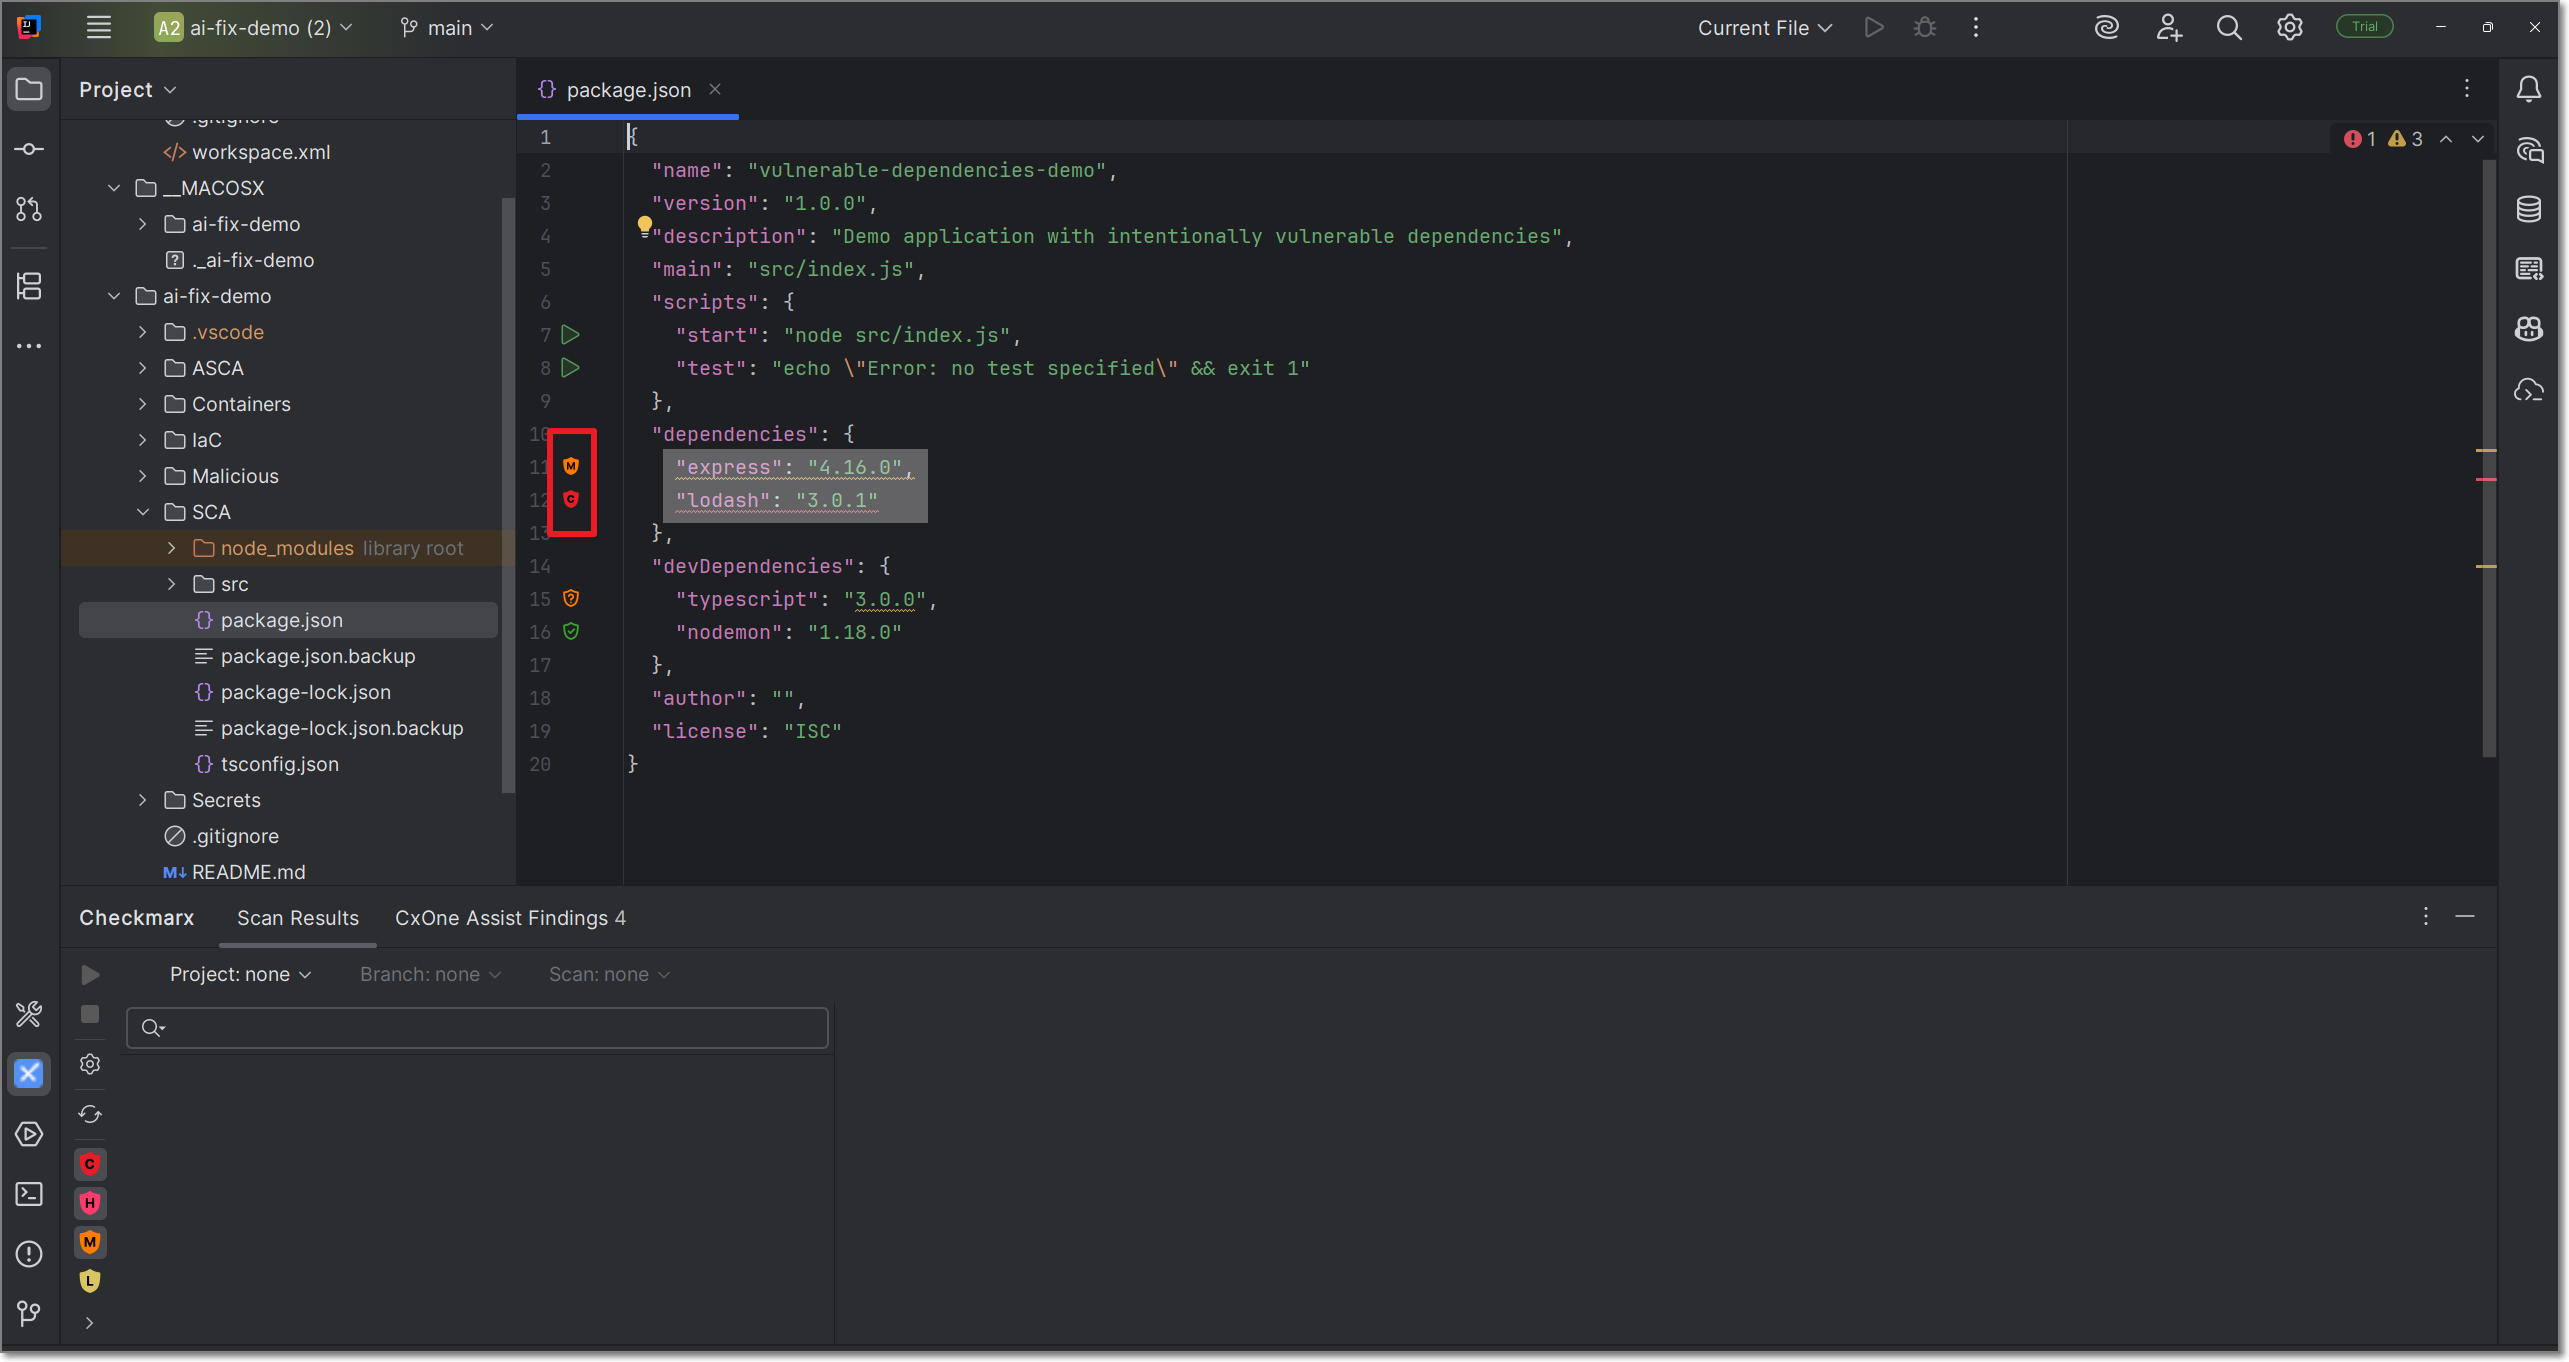Screen dimensions: 2569x1362
Task: Toggle the High severity filter
Action: coord(90,1203)
